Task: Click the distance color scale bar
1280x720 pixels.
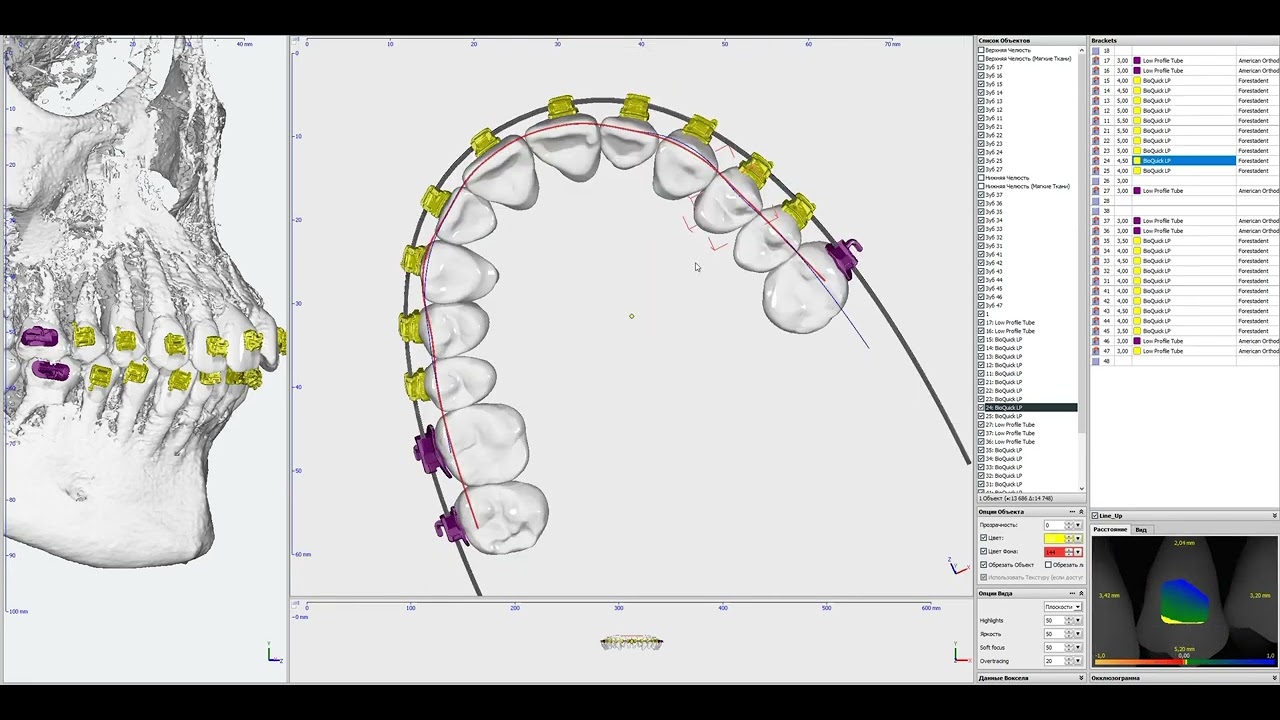Action: pos(1185,662)
